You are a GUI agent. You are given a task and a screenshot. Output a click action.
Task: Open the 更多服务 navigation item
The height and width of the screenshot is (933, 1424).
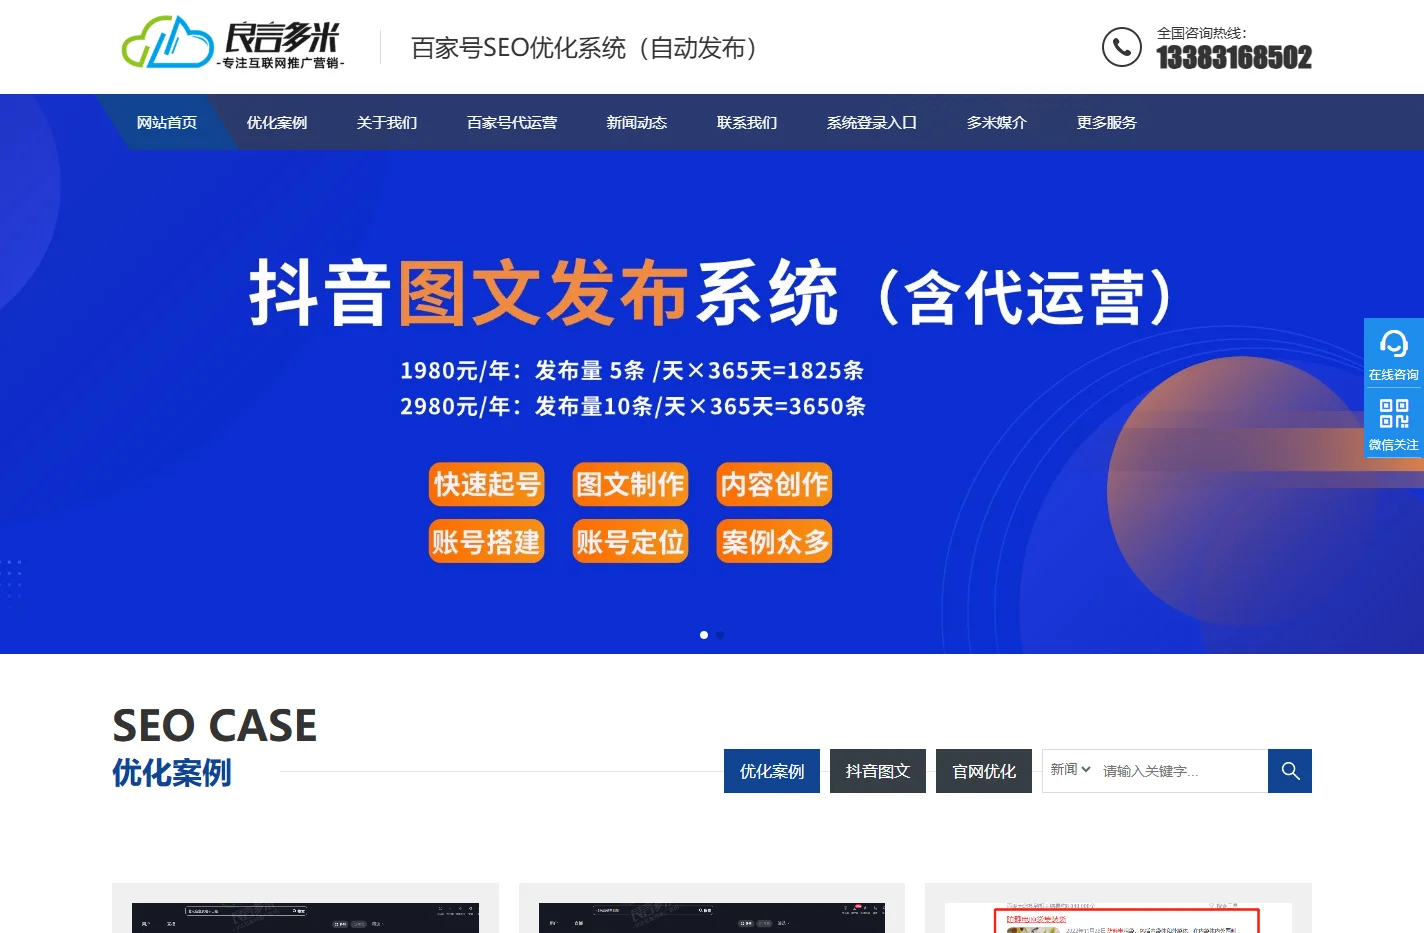tap(1107, 122)
